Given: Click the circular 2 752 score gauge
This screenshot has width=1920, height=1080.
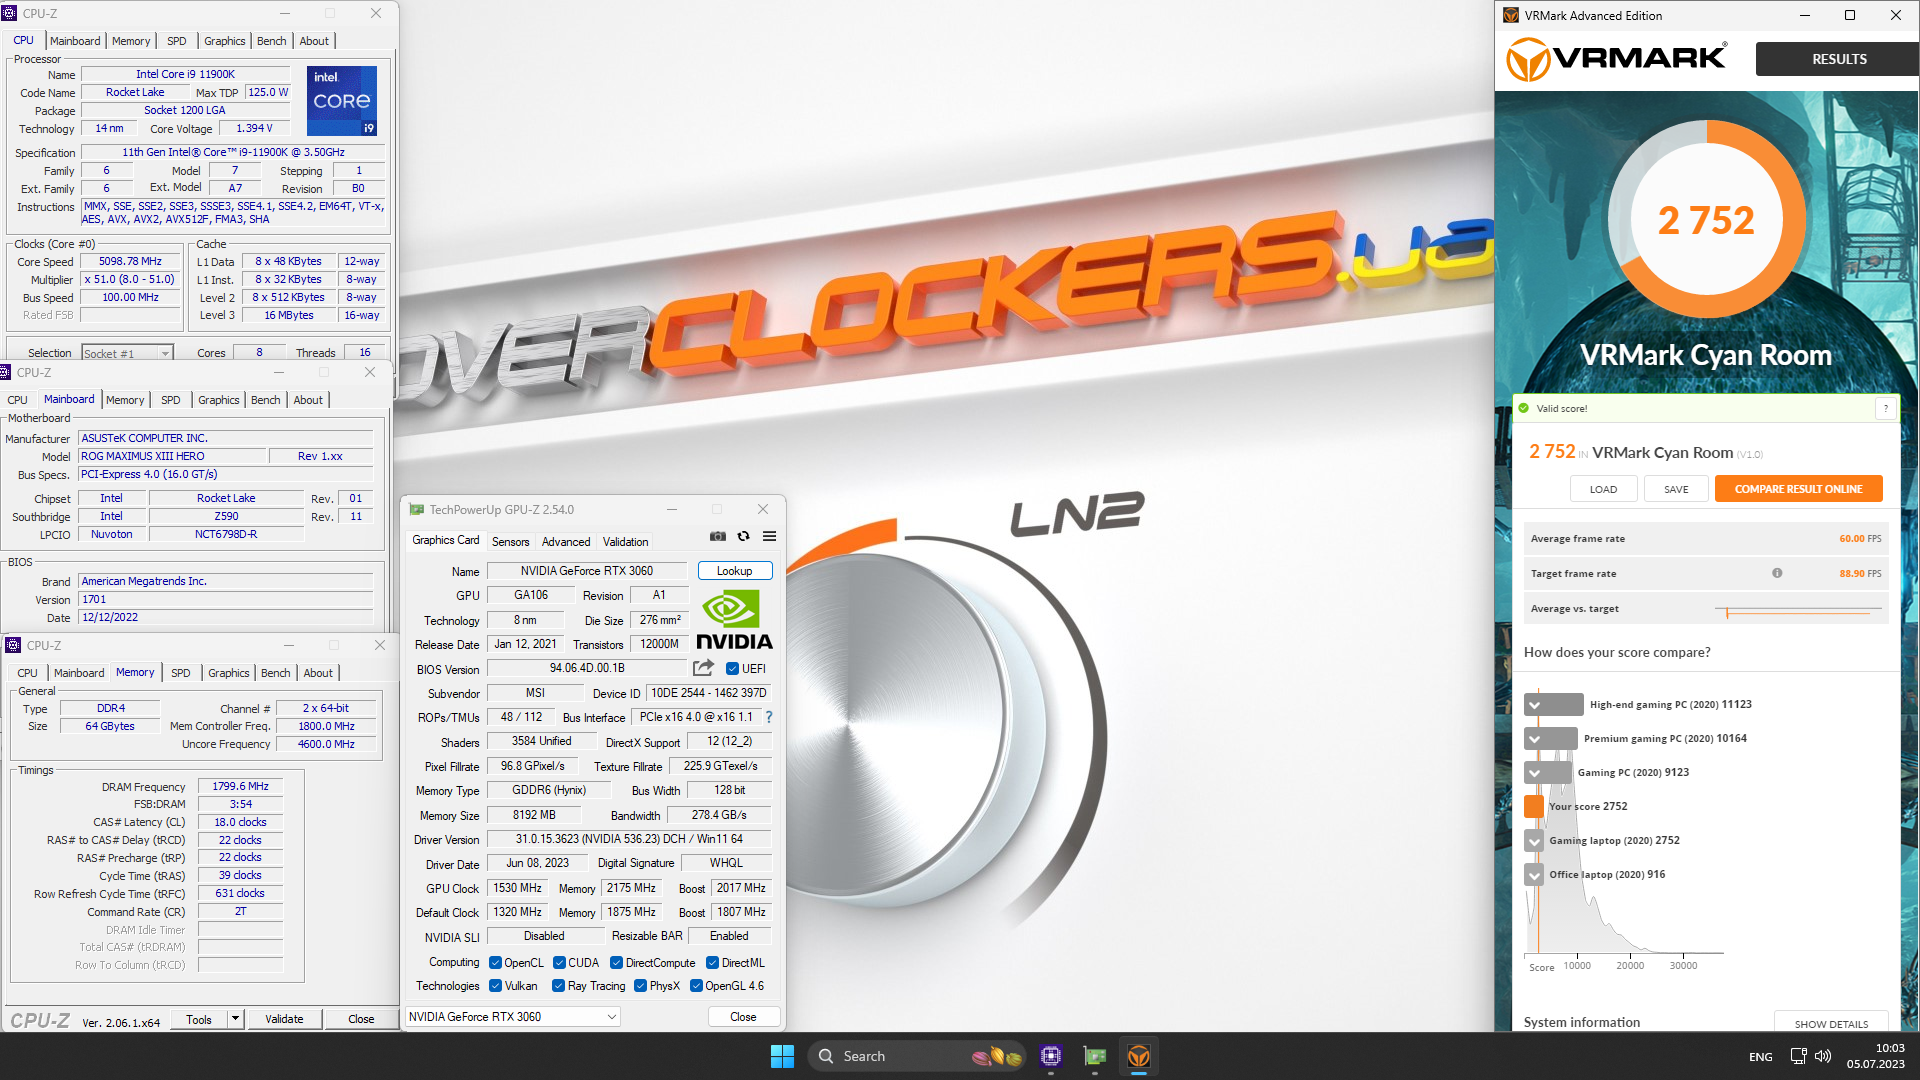Looking at the screenshot, I should tap(1706, 220).
